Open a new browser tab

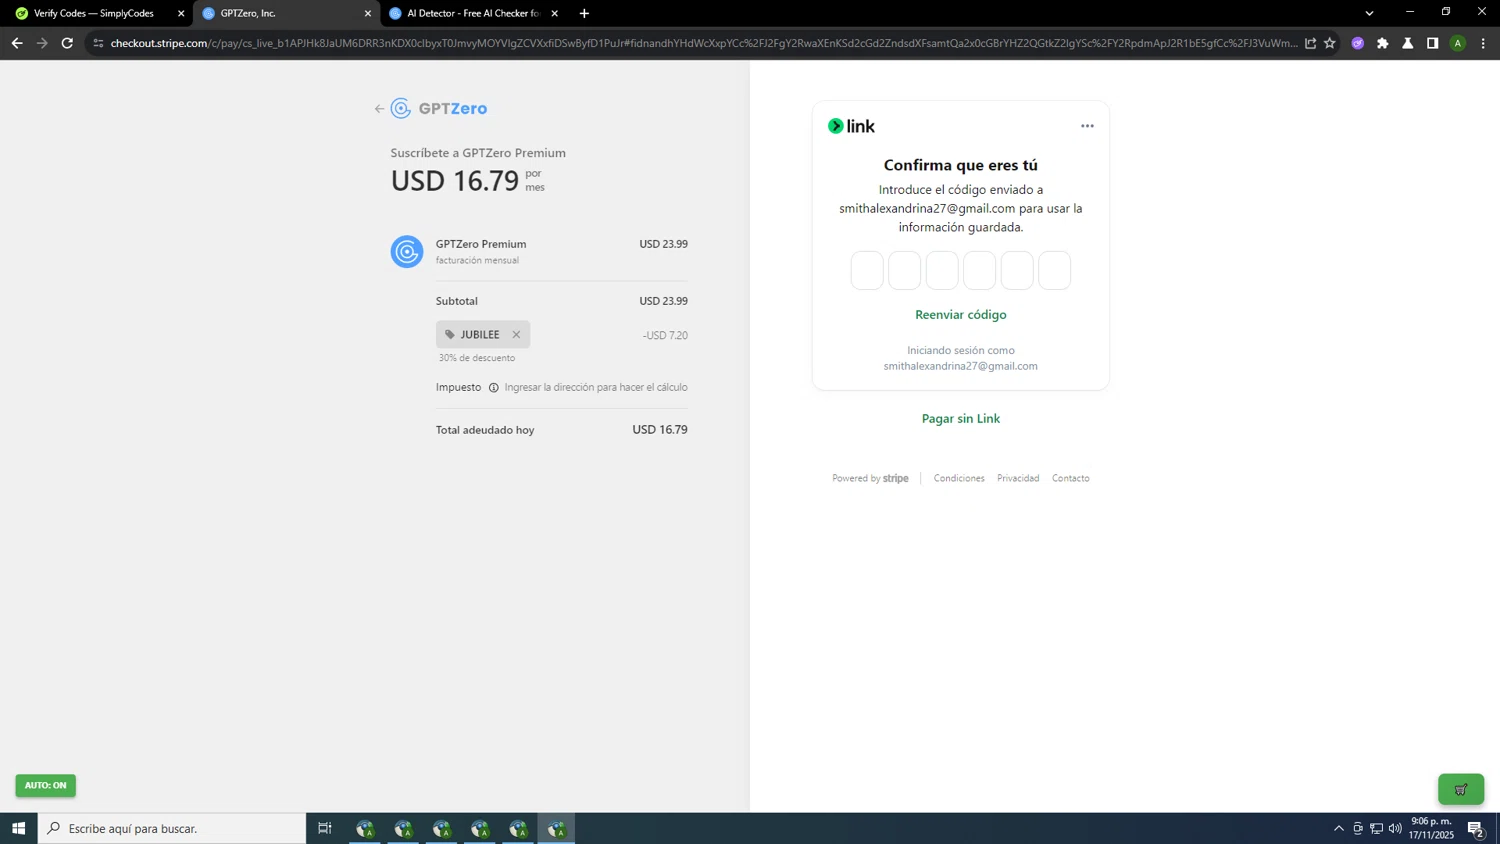(584, 13)
